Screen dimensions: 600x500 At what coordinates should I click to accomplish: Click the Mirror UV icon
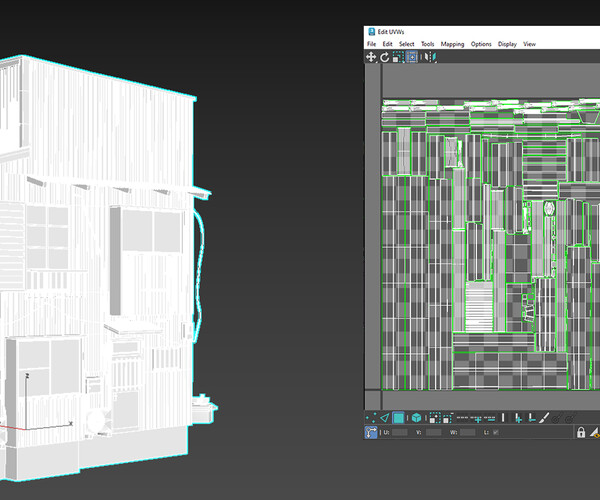tap(428, 57)
